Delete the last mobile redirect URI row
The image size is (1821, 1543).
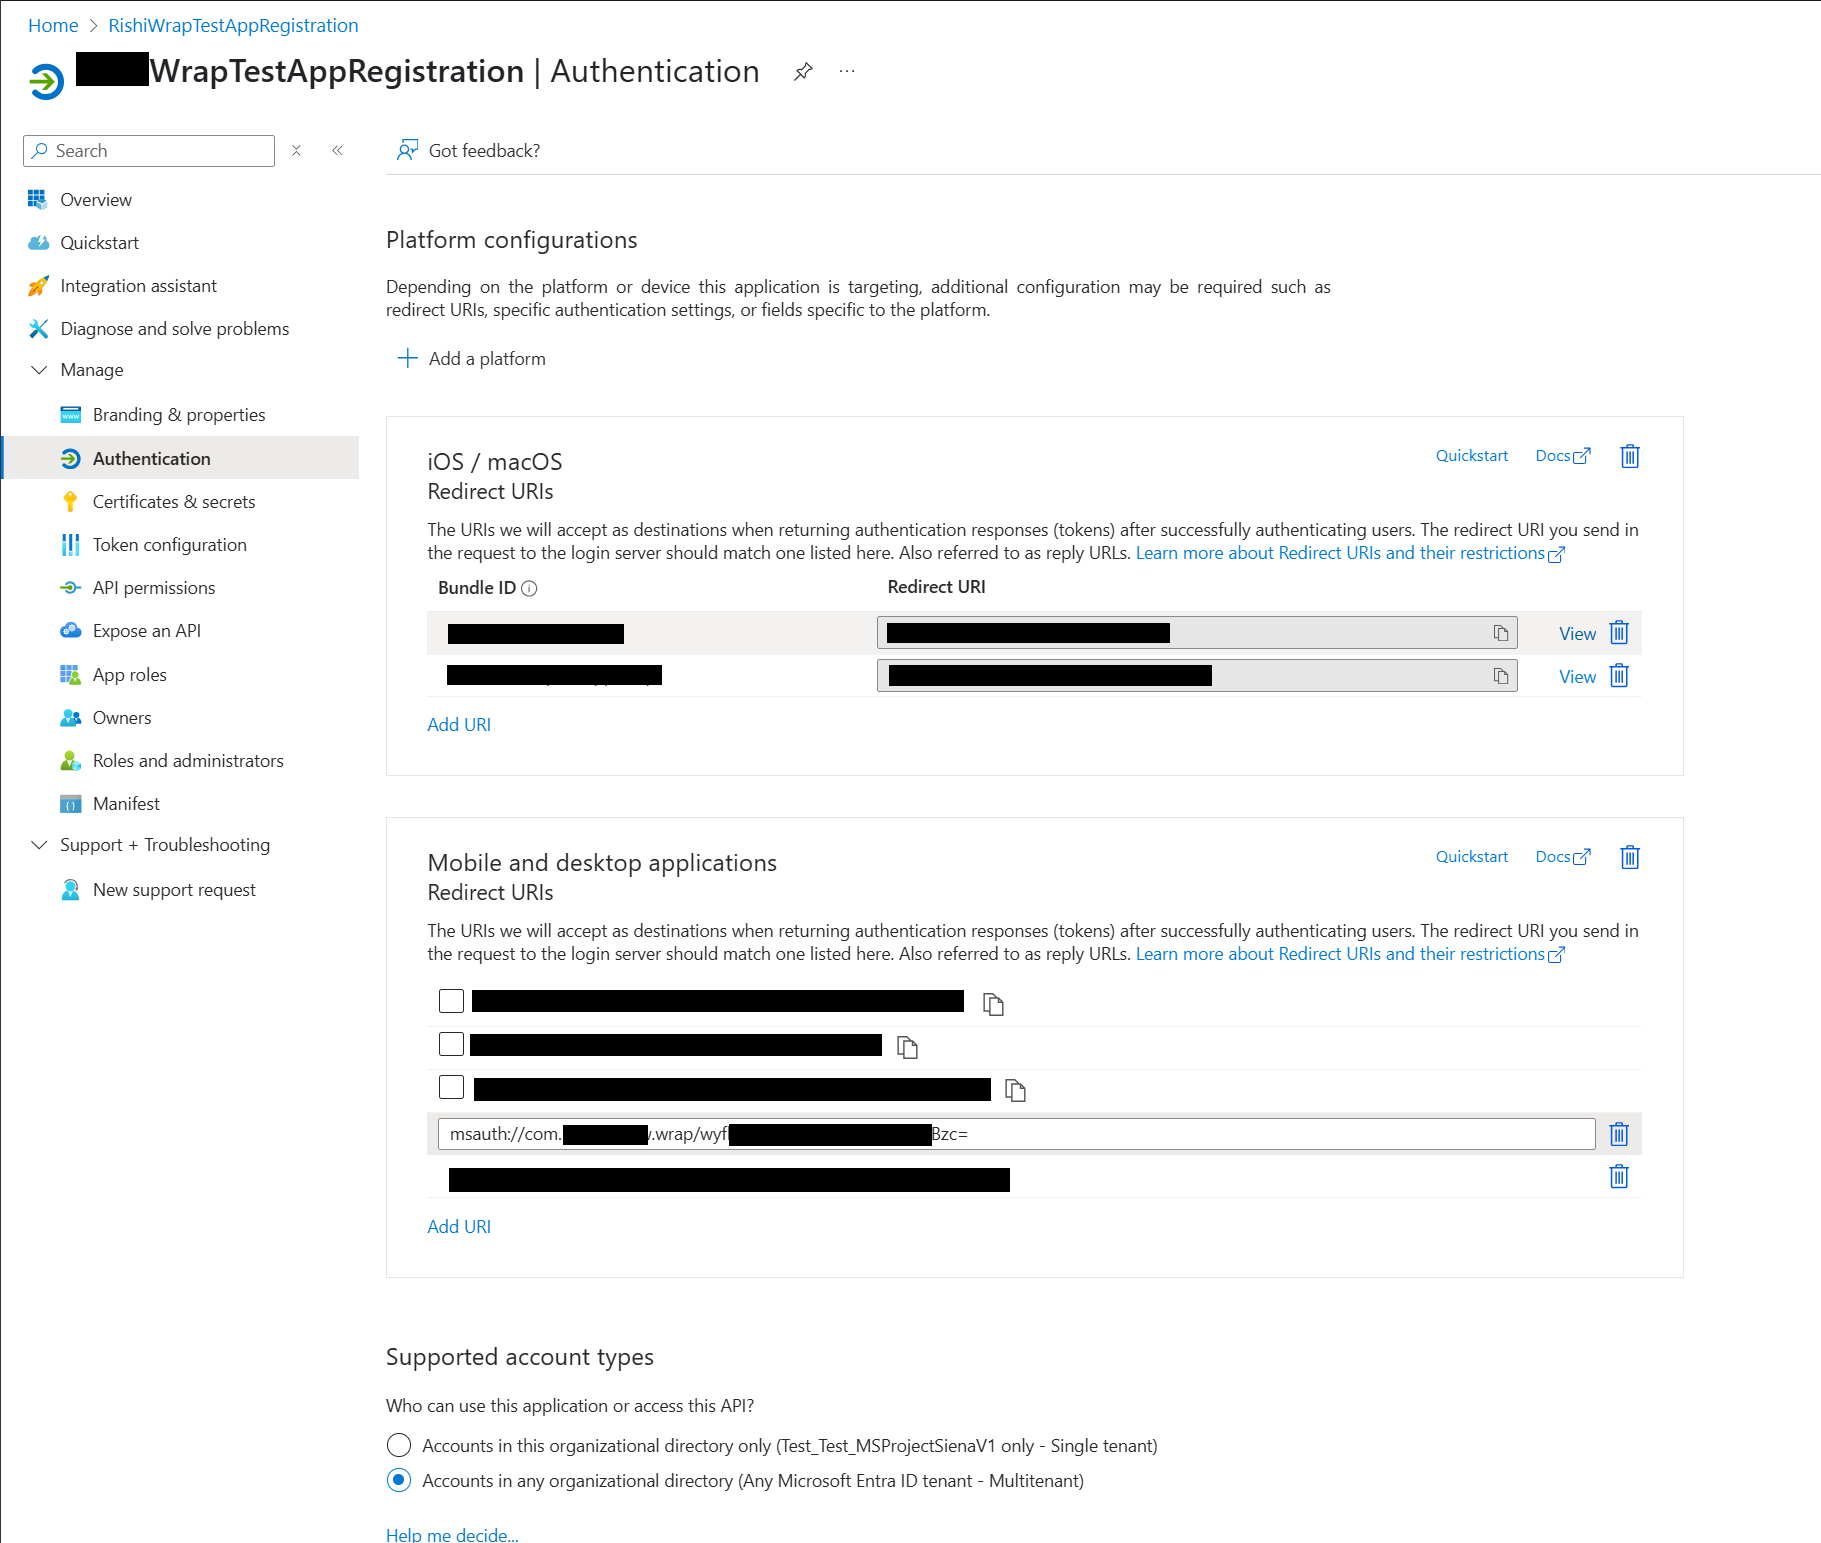(x=1619, y=1177)
